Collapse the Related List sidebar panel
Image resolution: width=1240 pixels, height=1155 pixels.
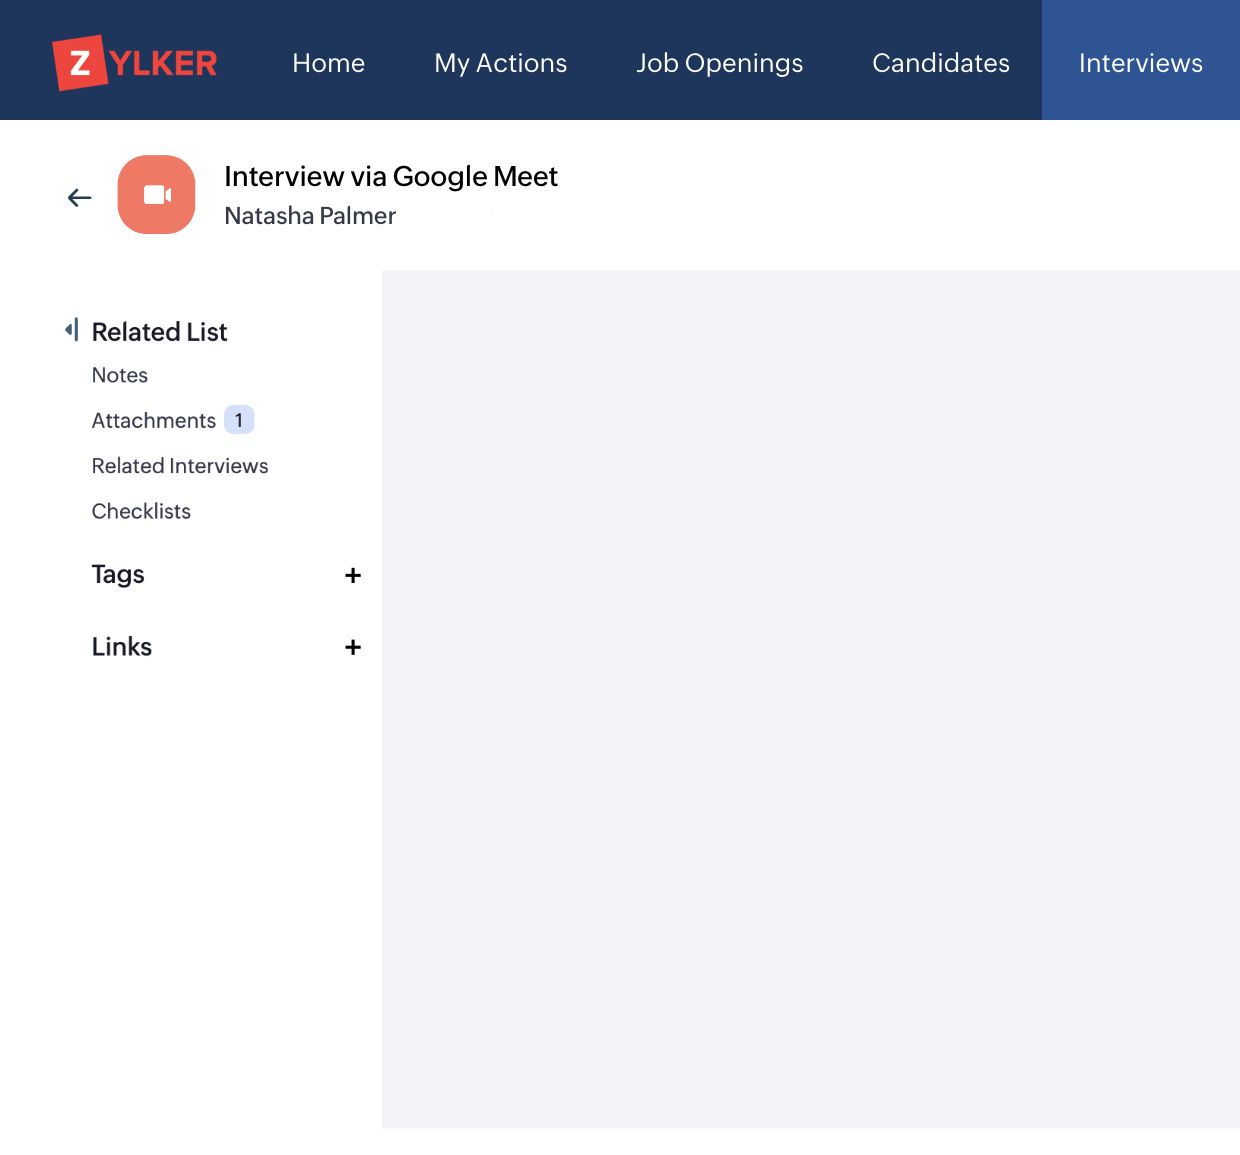[x=71, y=330]
